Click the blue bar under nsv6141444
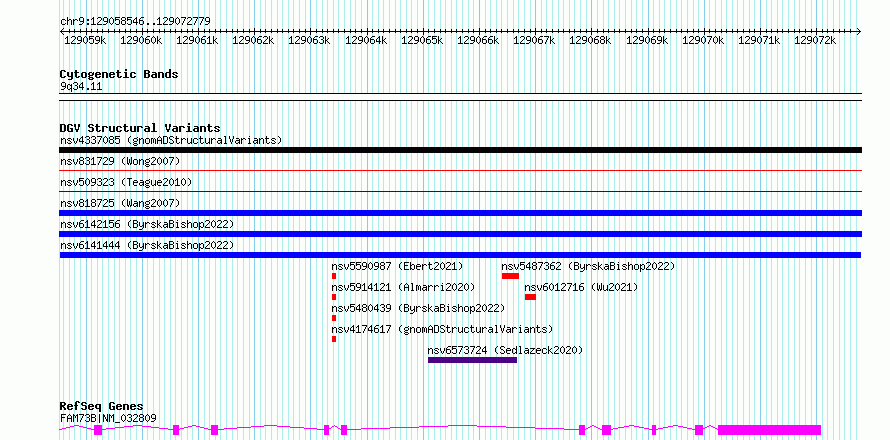 point(461,255)
